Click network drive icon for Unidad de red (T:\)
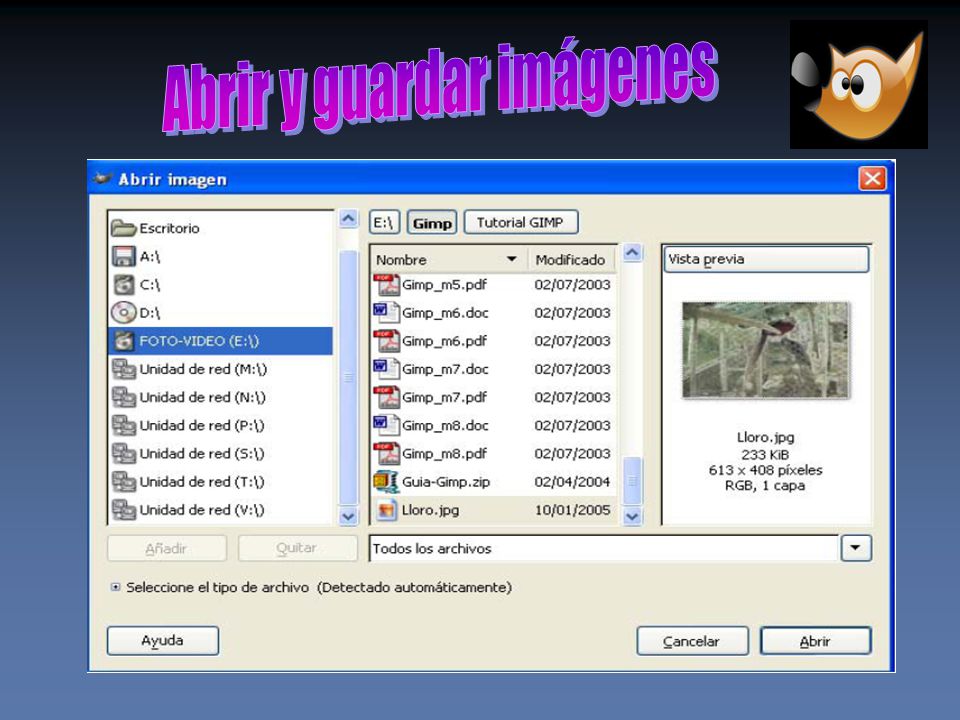 (124, 482)
